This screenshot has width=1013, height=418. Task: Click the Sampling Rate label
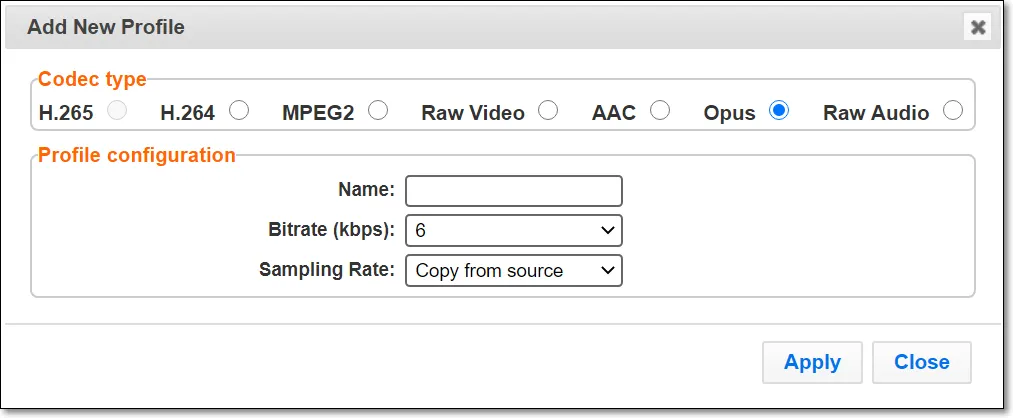pyautogui.click(x=327, y=269)
